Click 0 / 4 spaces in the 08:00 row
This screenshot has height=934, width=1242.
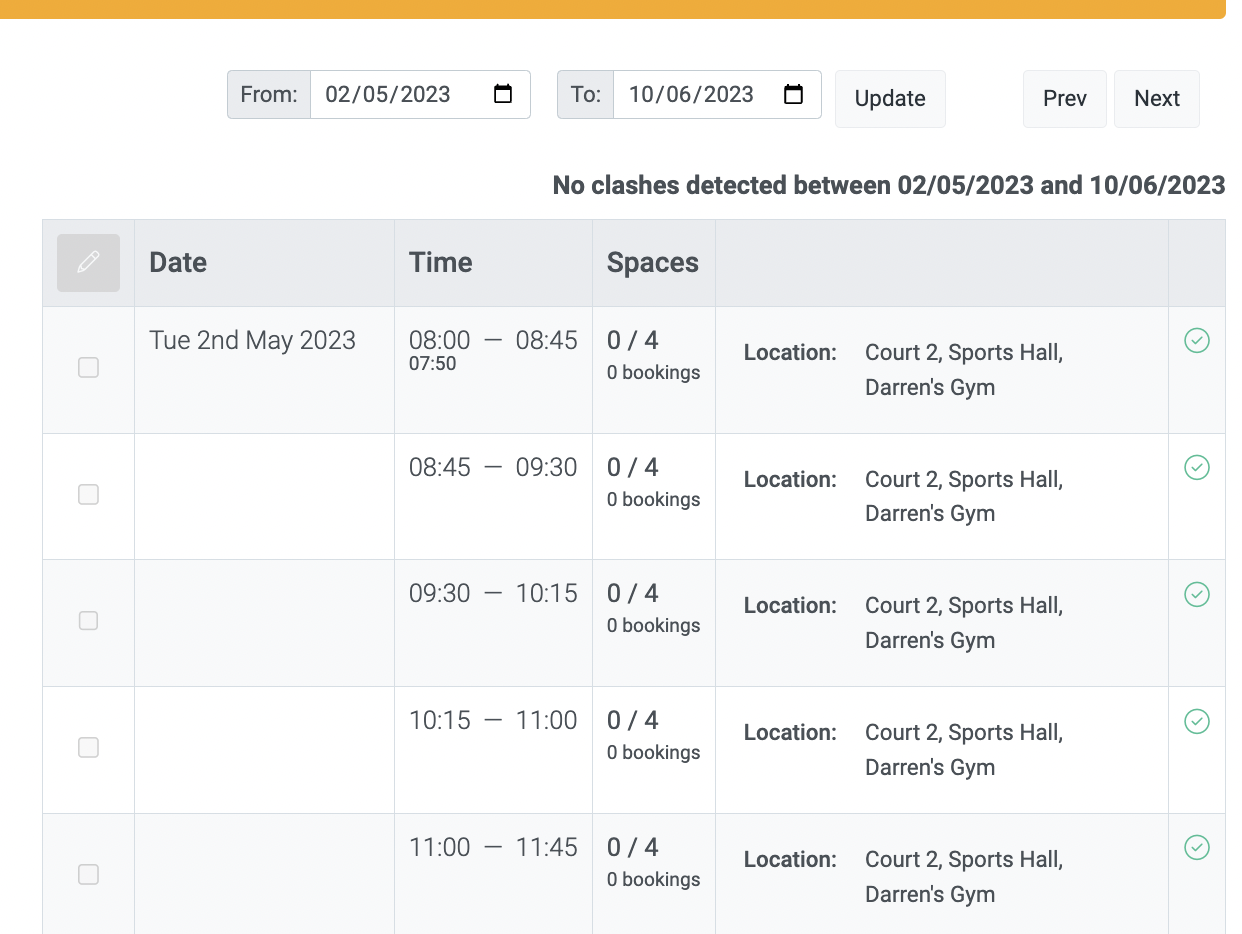[633, 340]
